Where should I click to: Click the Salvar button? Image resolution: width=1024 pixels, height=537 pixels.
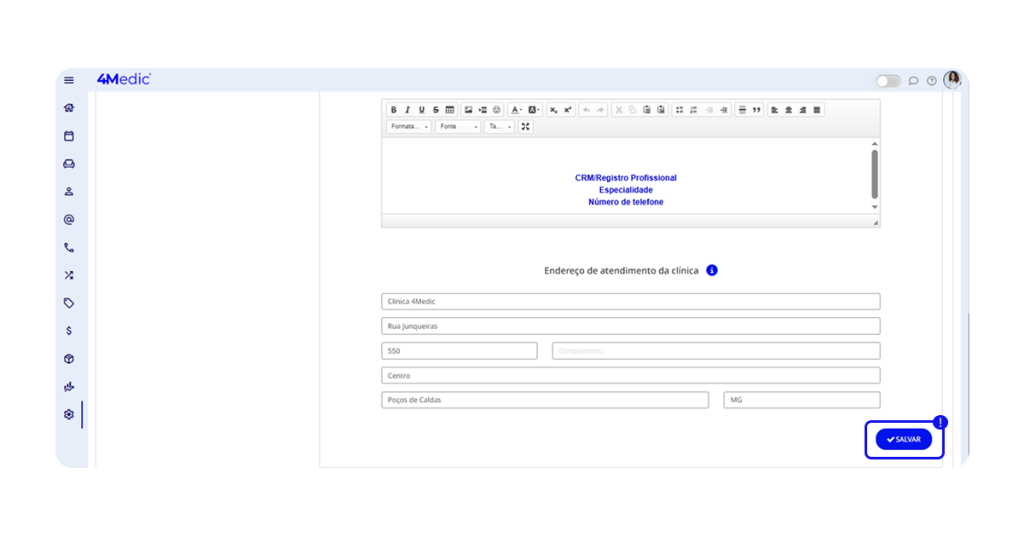pos(903,439)
